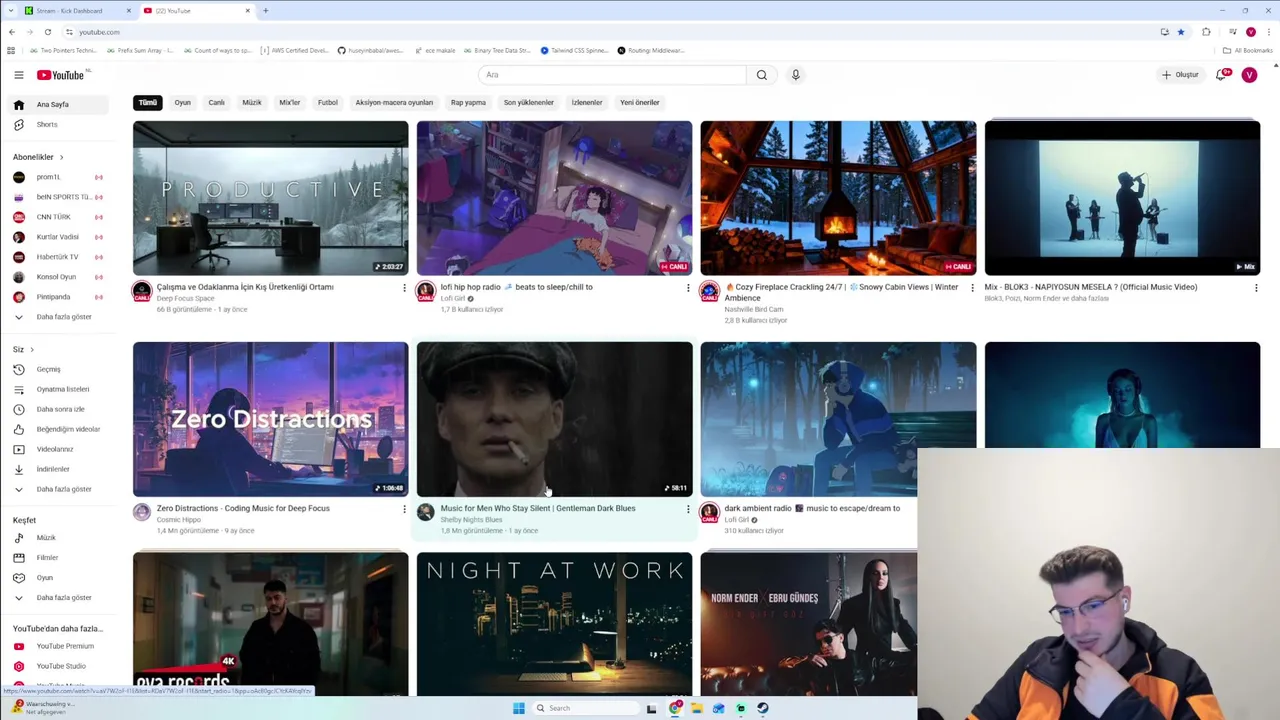The width and height of the screenshot is (1280, 720).
Task: Select the Tümü filter chip
Action: pos(148,102)
